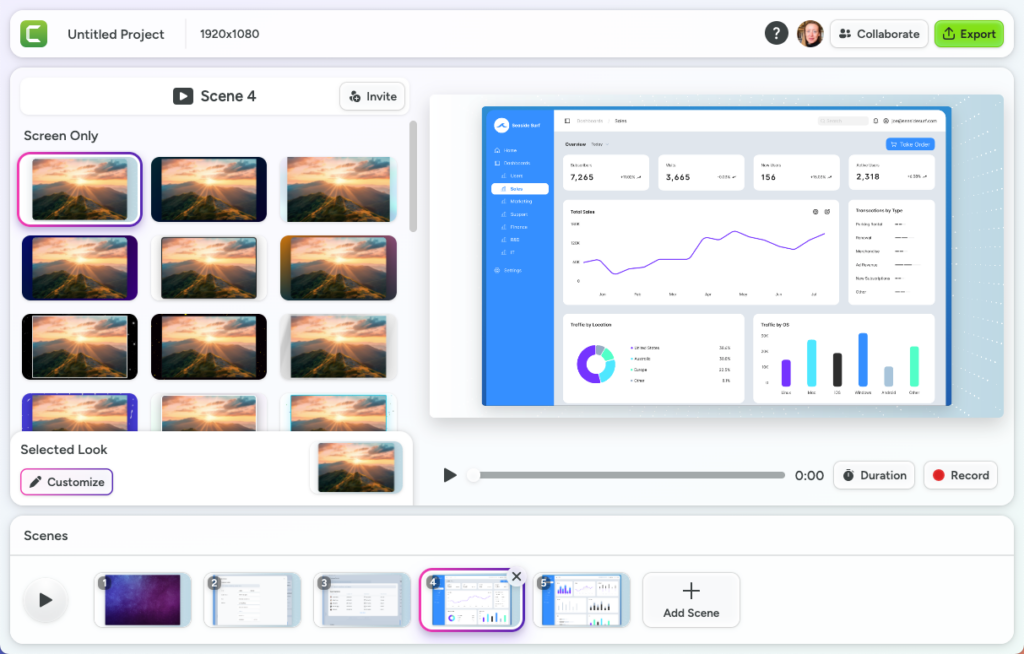The image size is (1024, 654).
Task: Export the project
Action: tap(968, 34)
